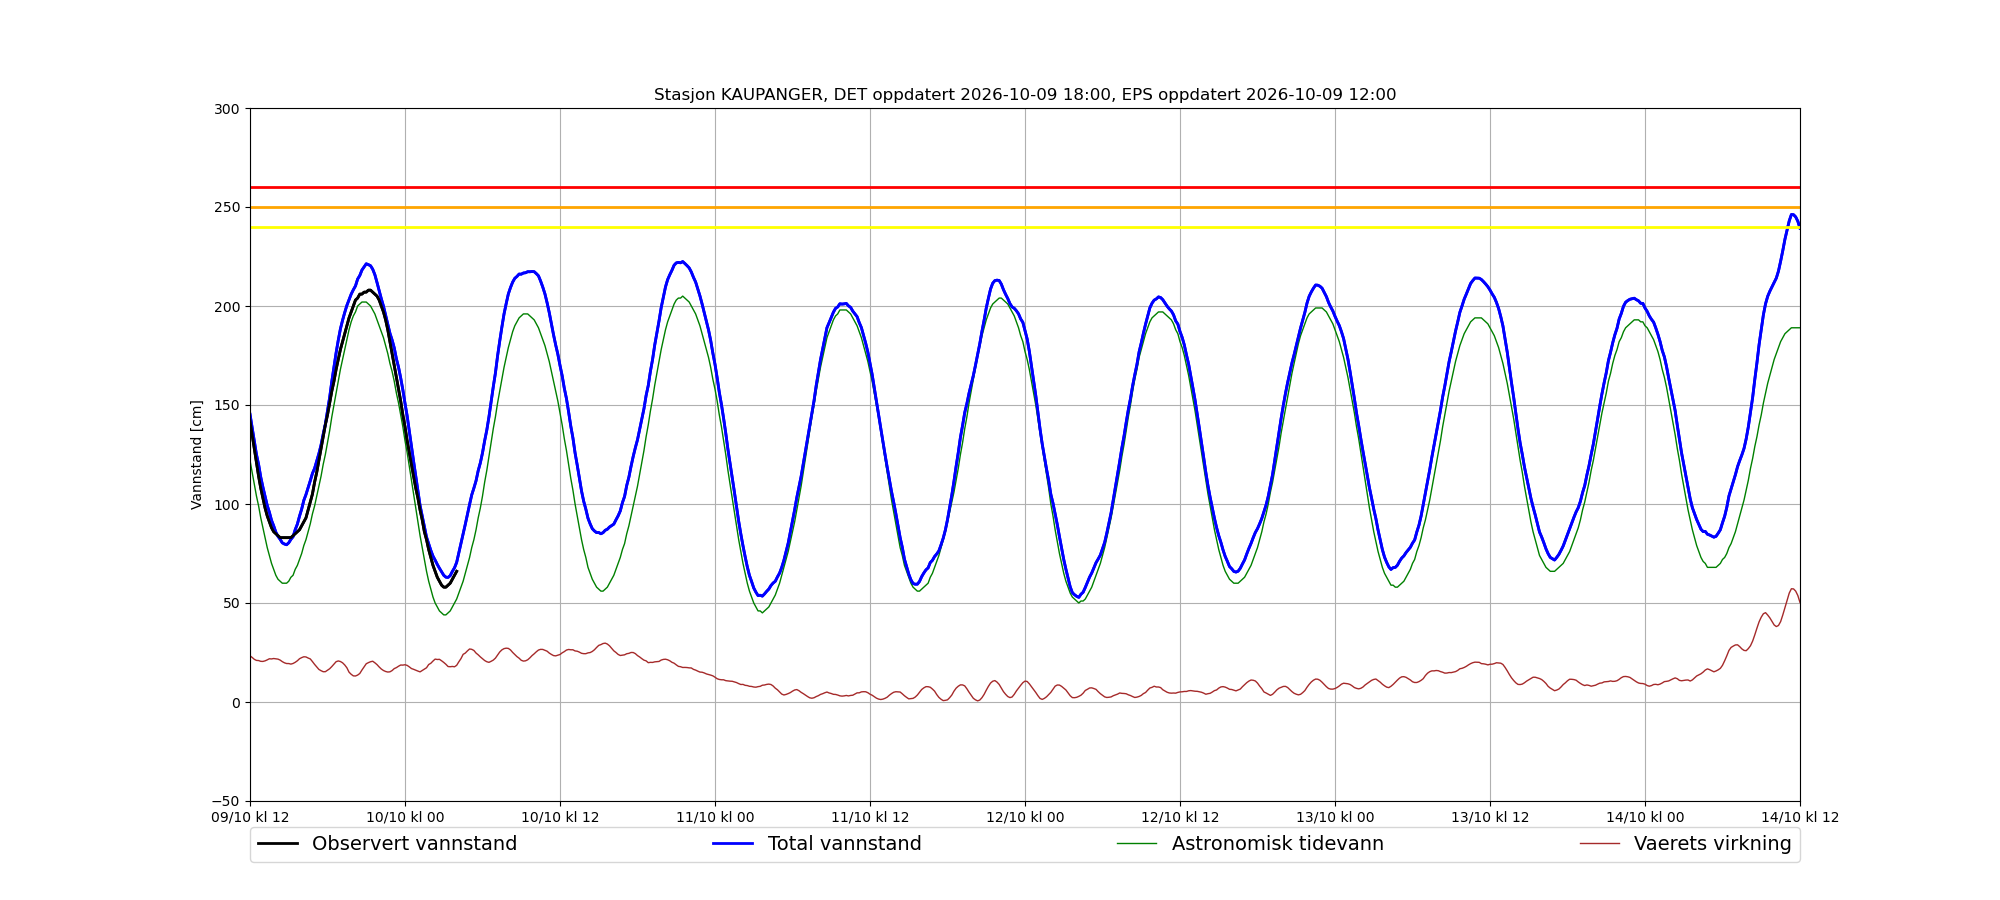Click the x-axis tick '14/10 kl 00'
This screenshot has height=900, width=2000.
click(1645, 817)
